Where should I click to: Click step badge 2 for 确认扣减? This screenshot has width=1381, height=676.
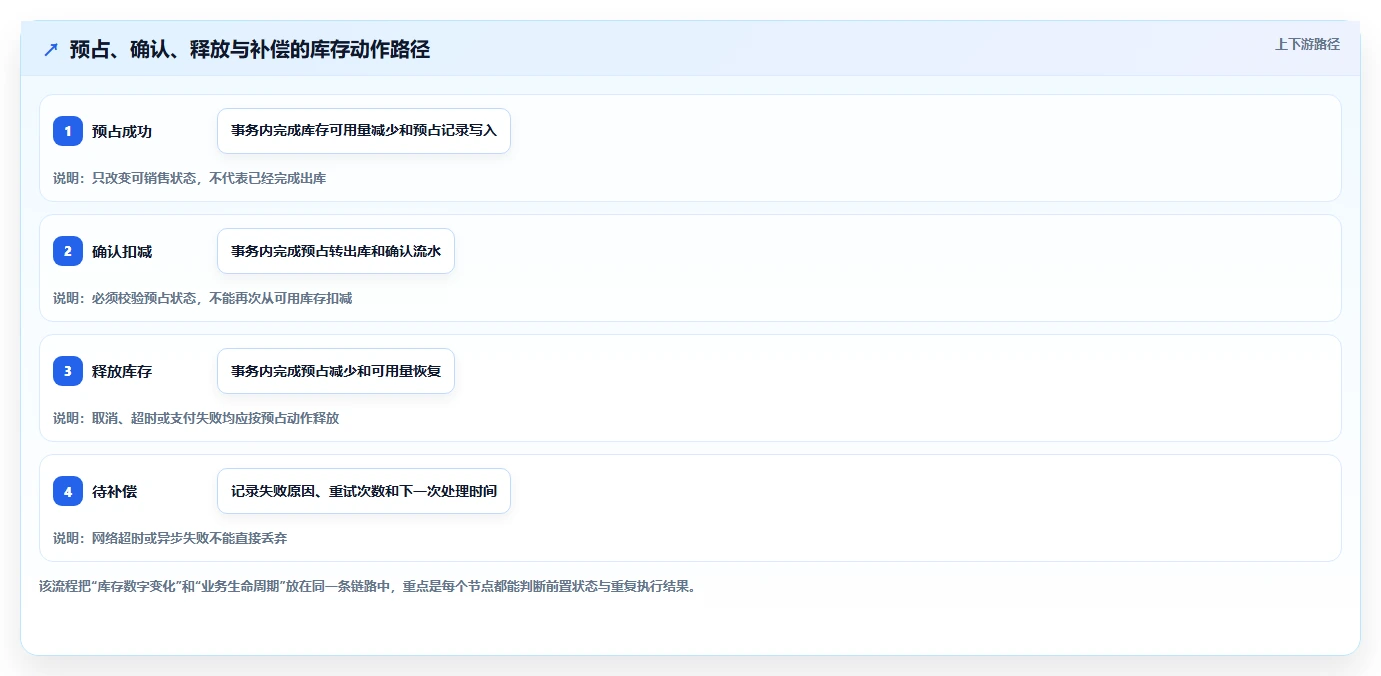68,251
